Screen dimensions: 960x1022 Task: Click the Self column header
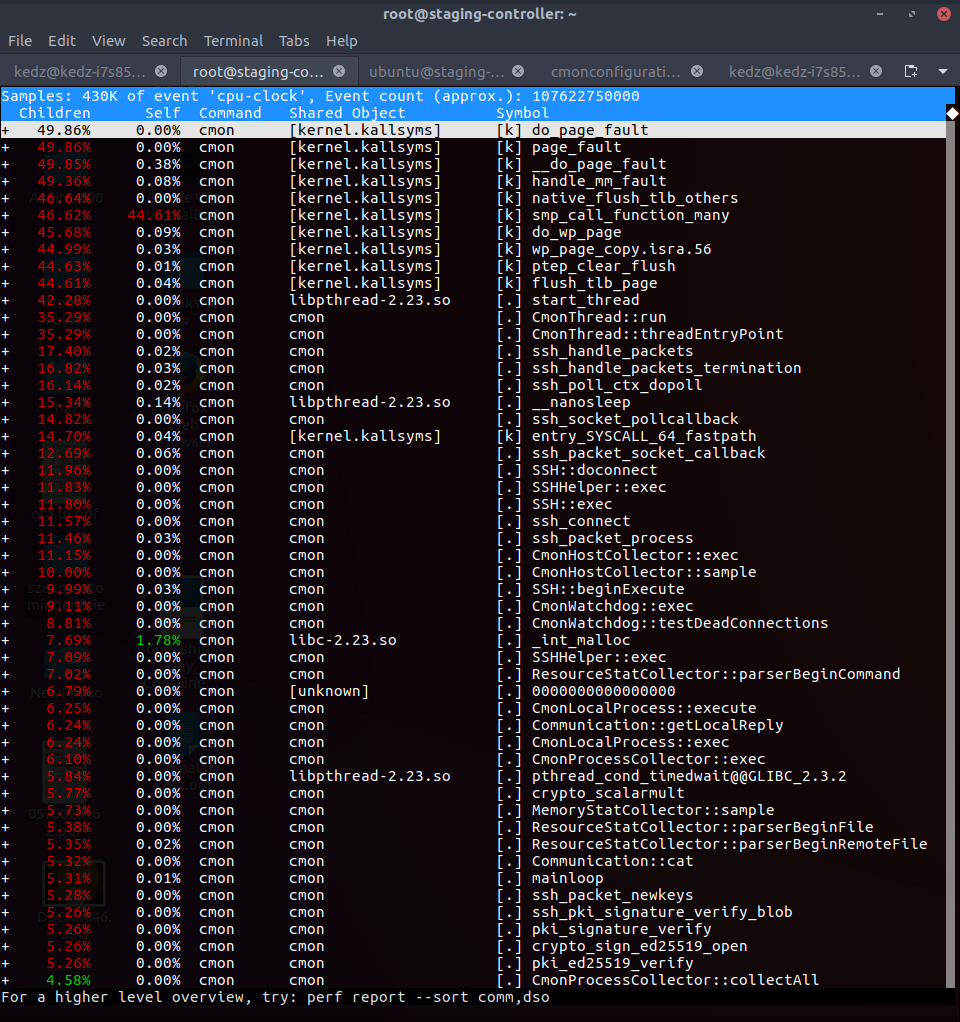pos(163,113)
